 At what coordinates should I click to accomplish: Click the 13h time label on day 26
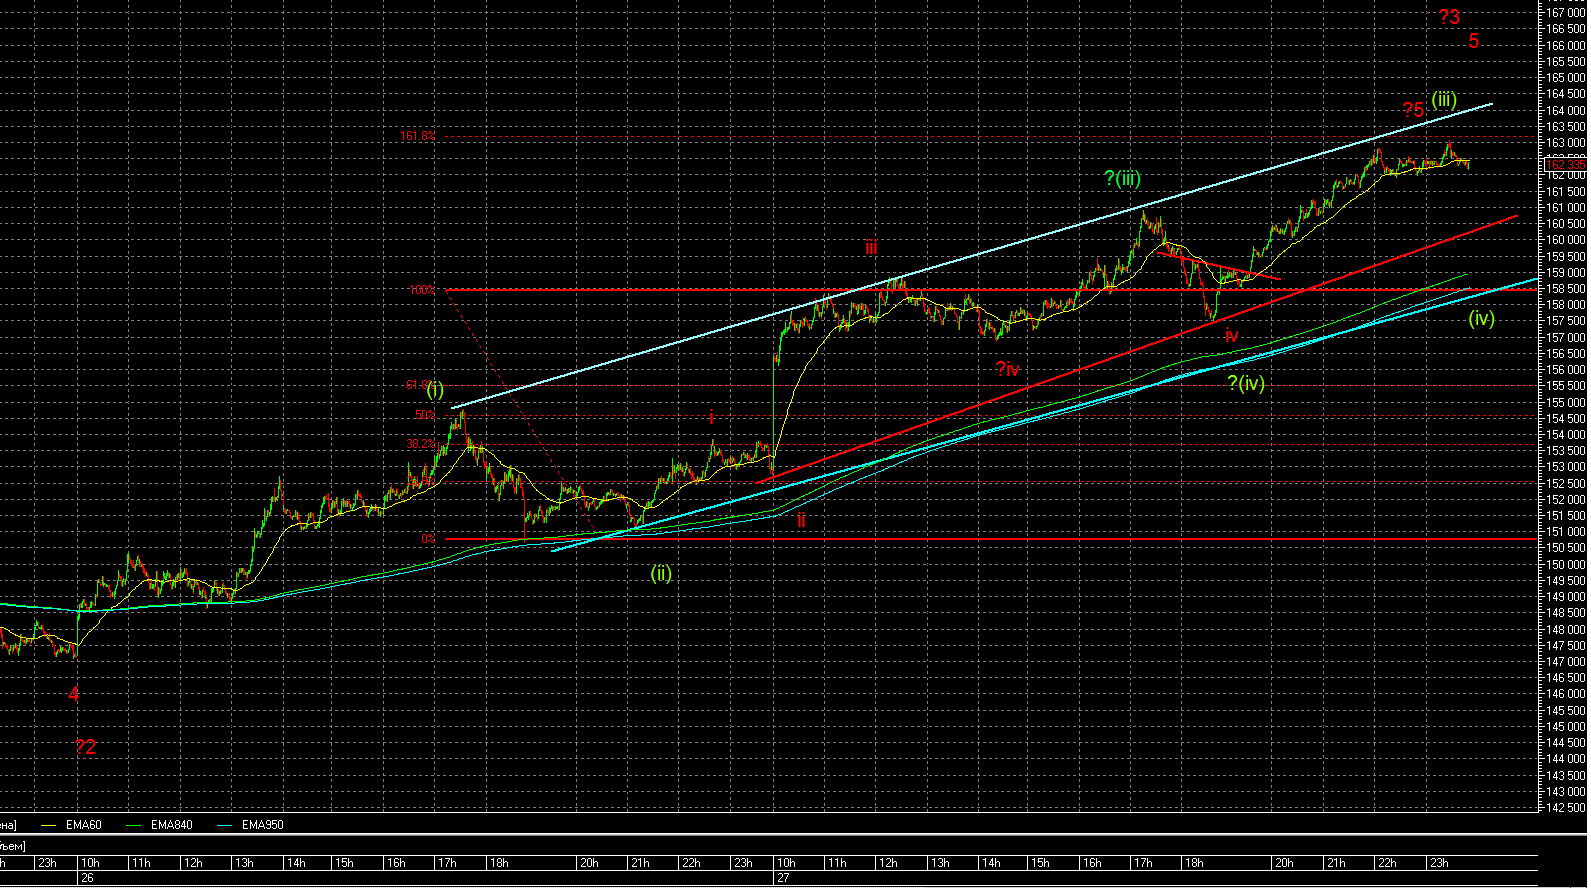[243, 863]
